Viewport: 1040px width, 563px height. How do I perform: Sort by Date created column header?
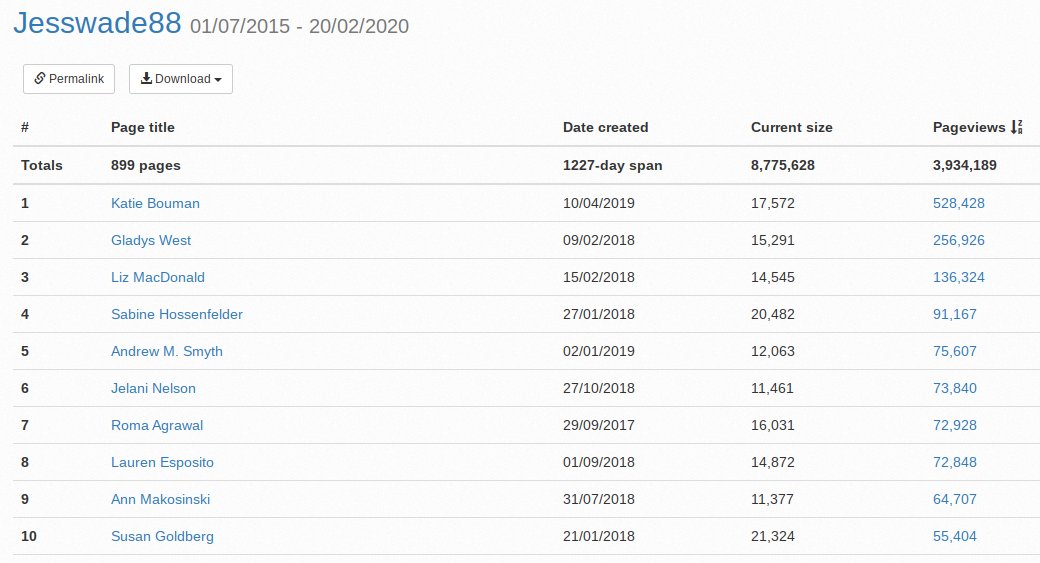(x=606, y=127)
